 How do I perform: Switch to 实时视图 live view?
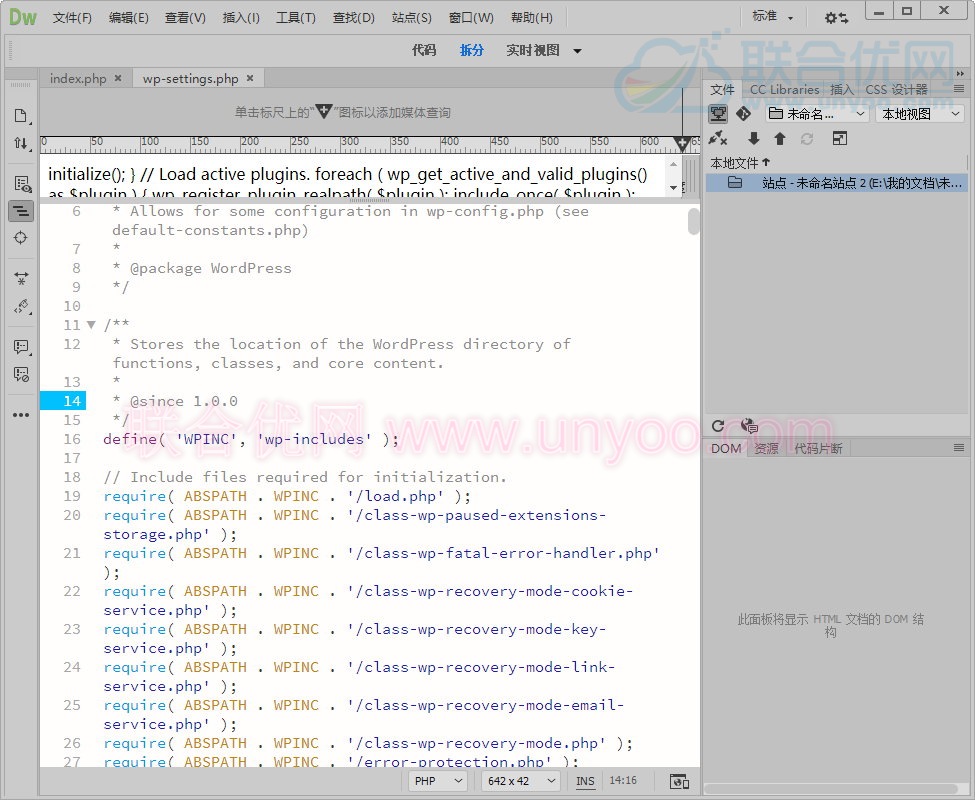[x=532, y=50]
